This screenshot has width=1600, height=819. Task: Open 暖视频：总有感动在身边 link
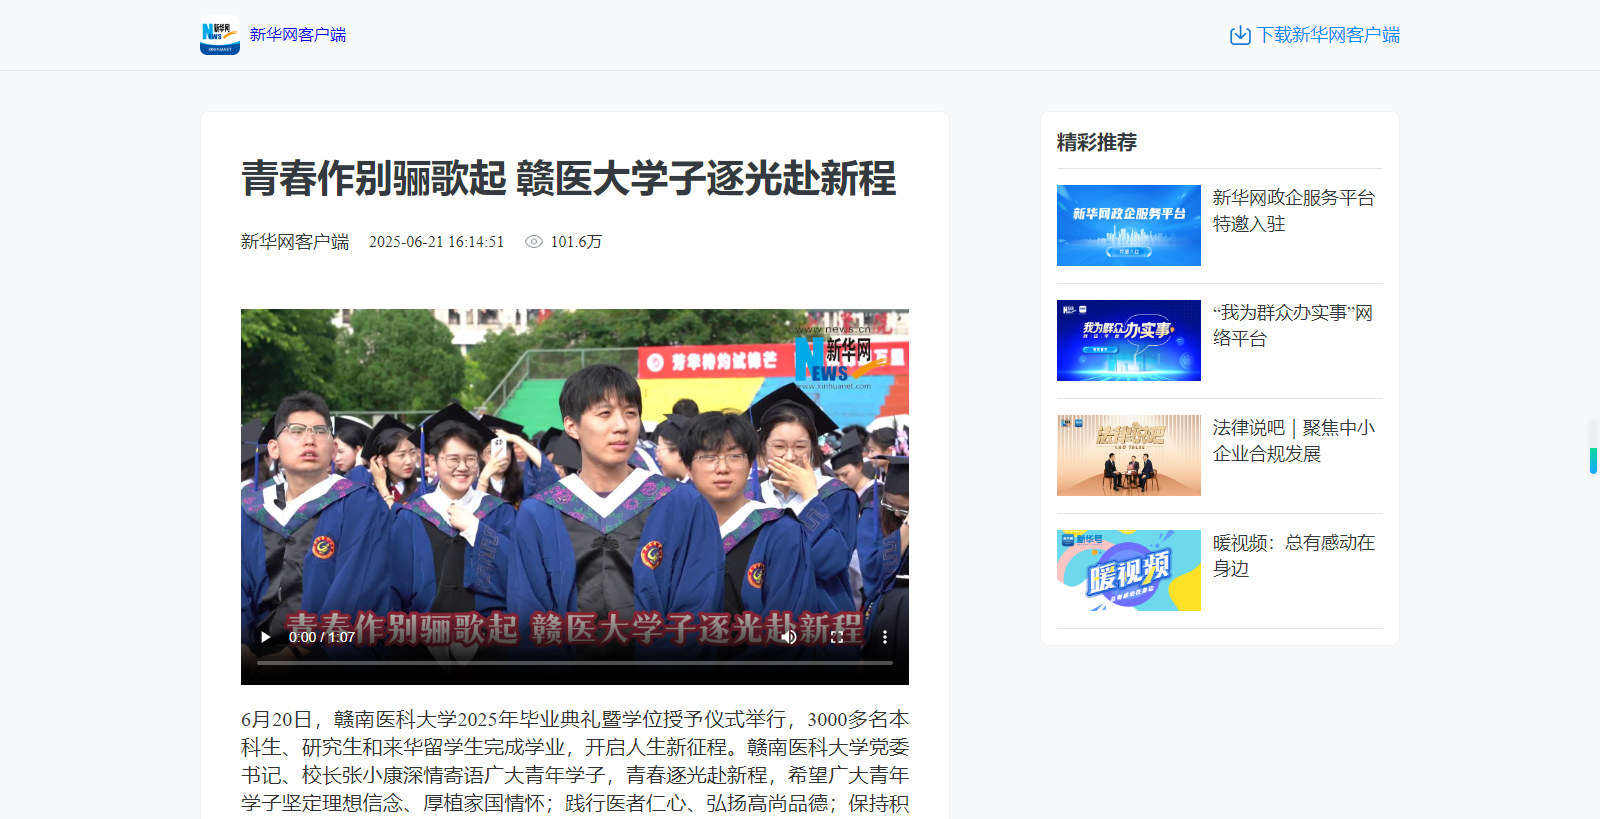1294,556
